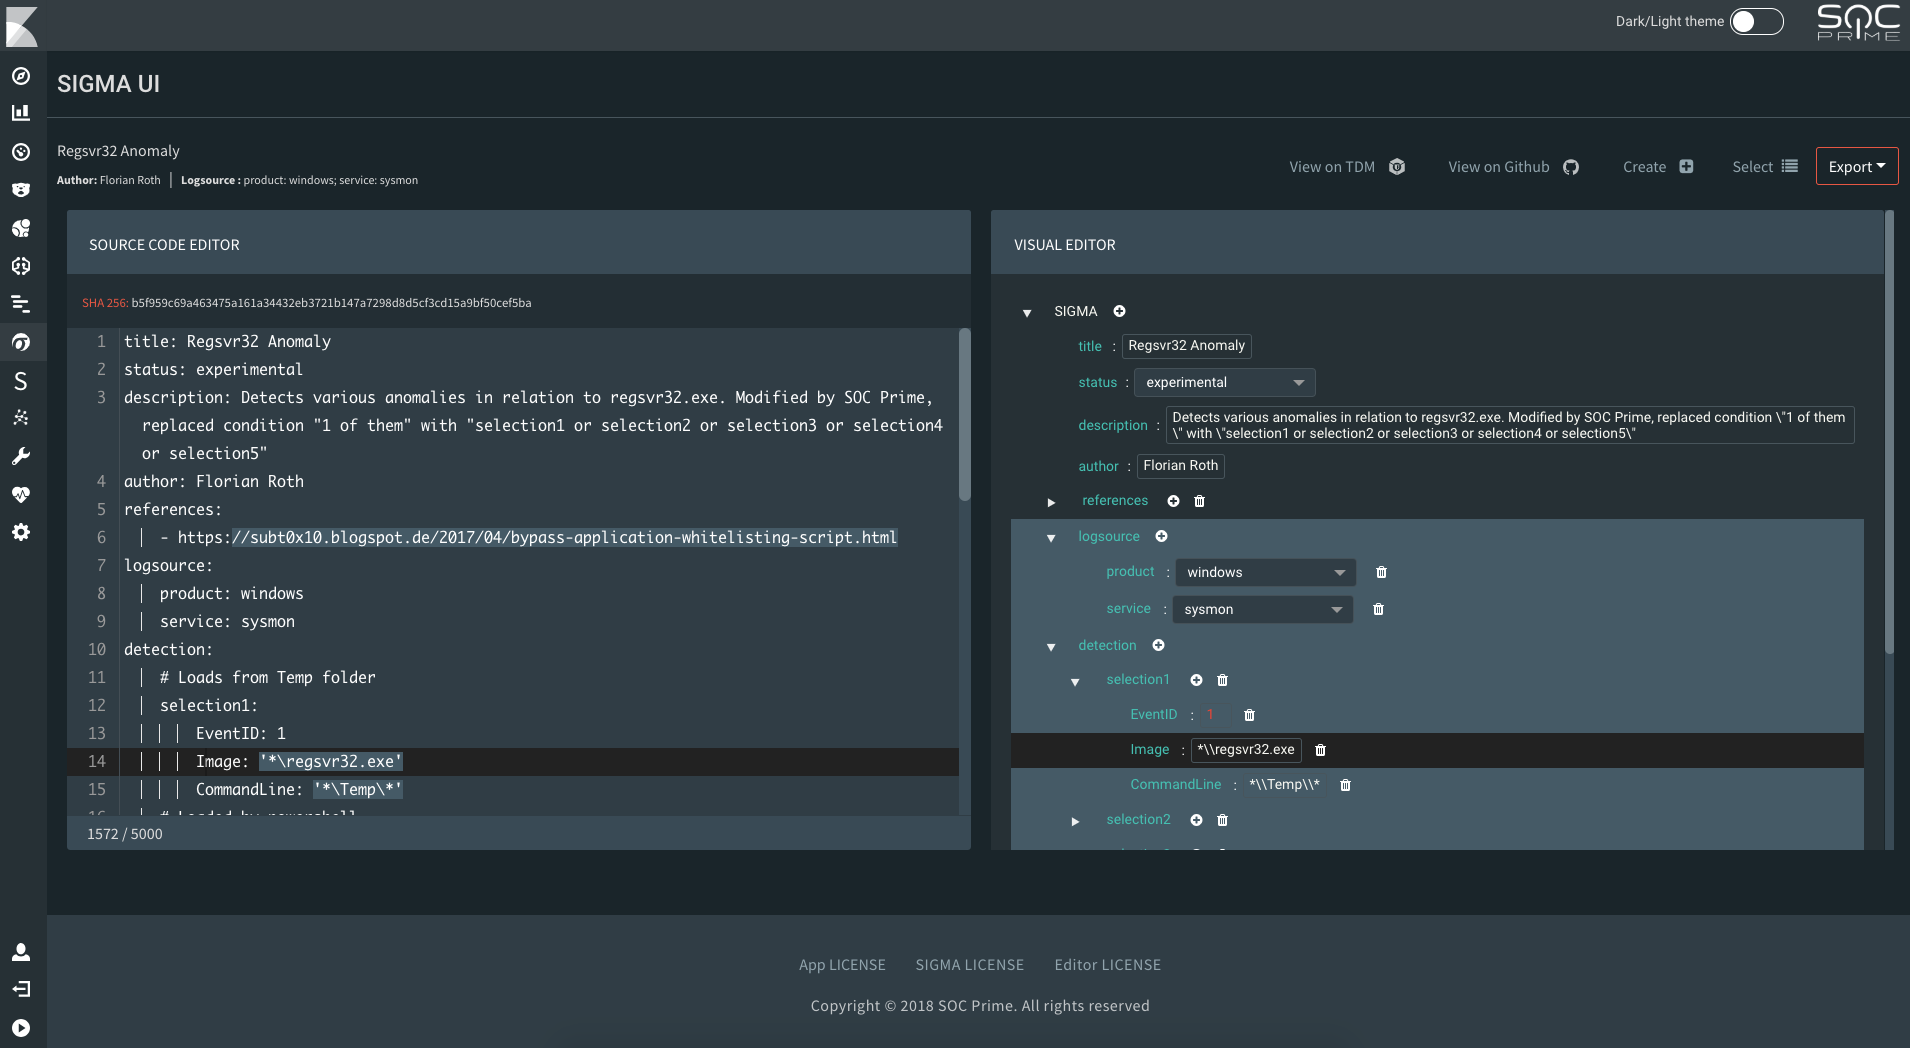Image resolution: width=1910 pixels, height=1048 pixels.
Task: Open Dashboard gauge icon in sidebar
Action: [x=21, y=152]
